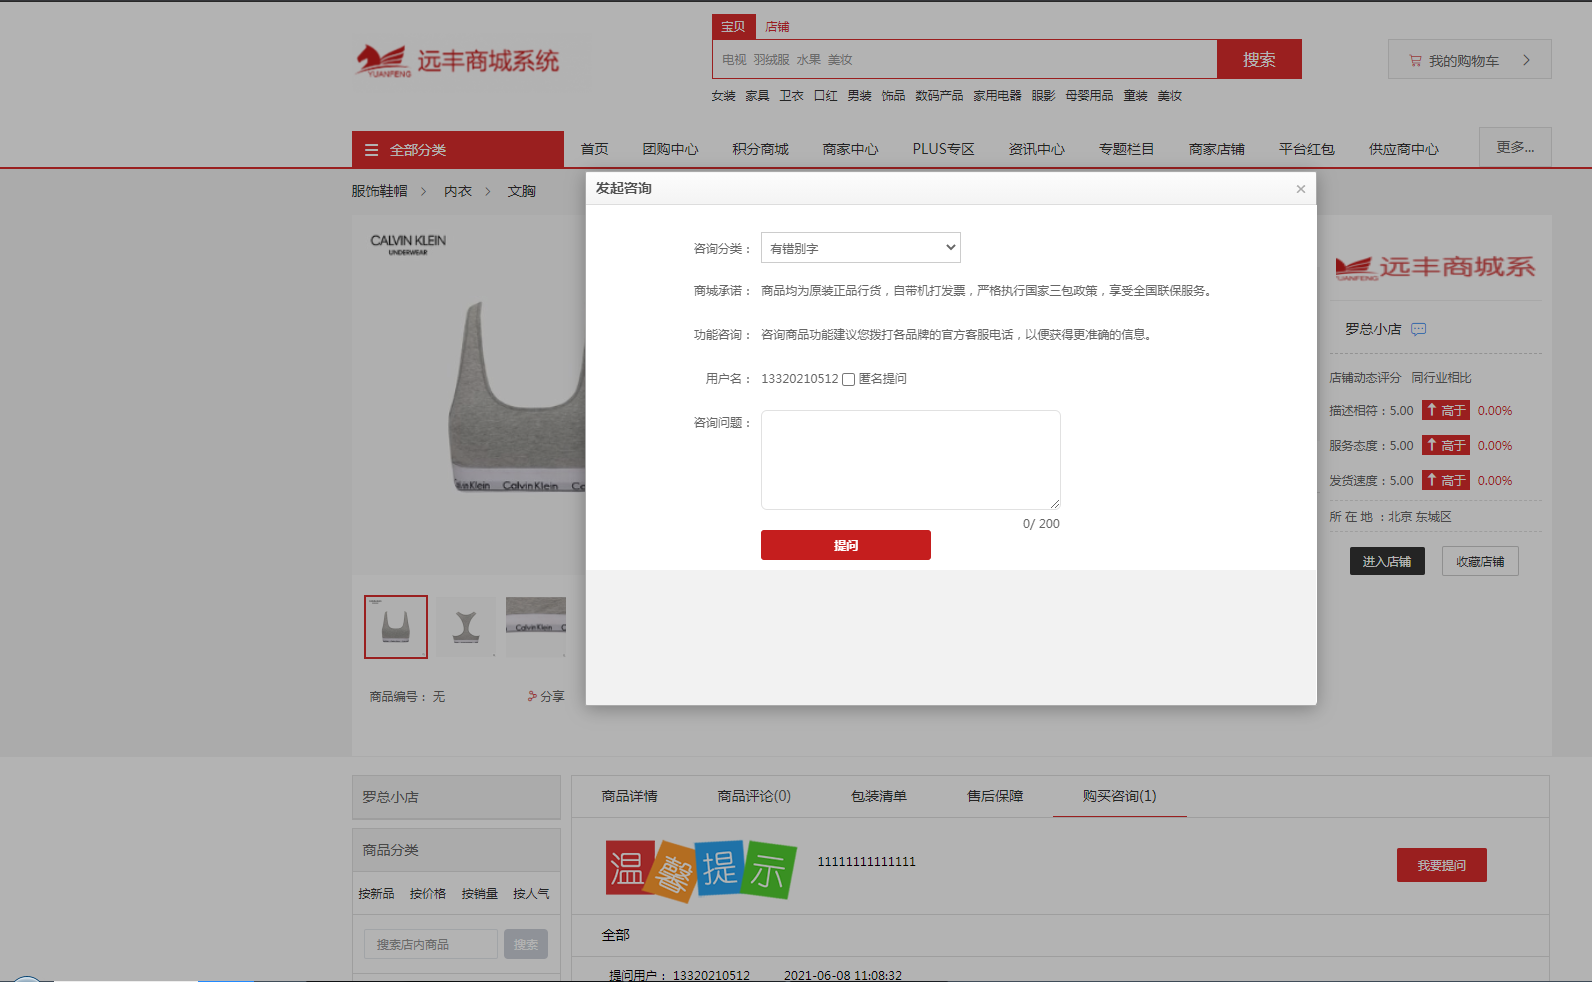Tick the 匿名提问 checkbox
The height and width of the screenshot is (982, 1592).
(x=848, y=379)
